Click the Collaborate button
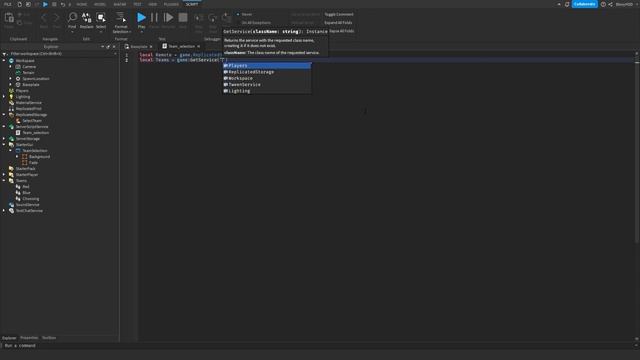This screenshot has height=360, width=640. tap(584, 4)
